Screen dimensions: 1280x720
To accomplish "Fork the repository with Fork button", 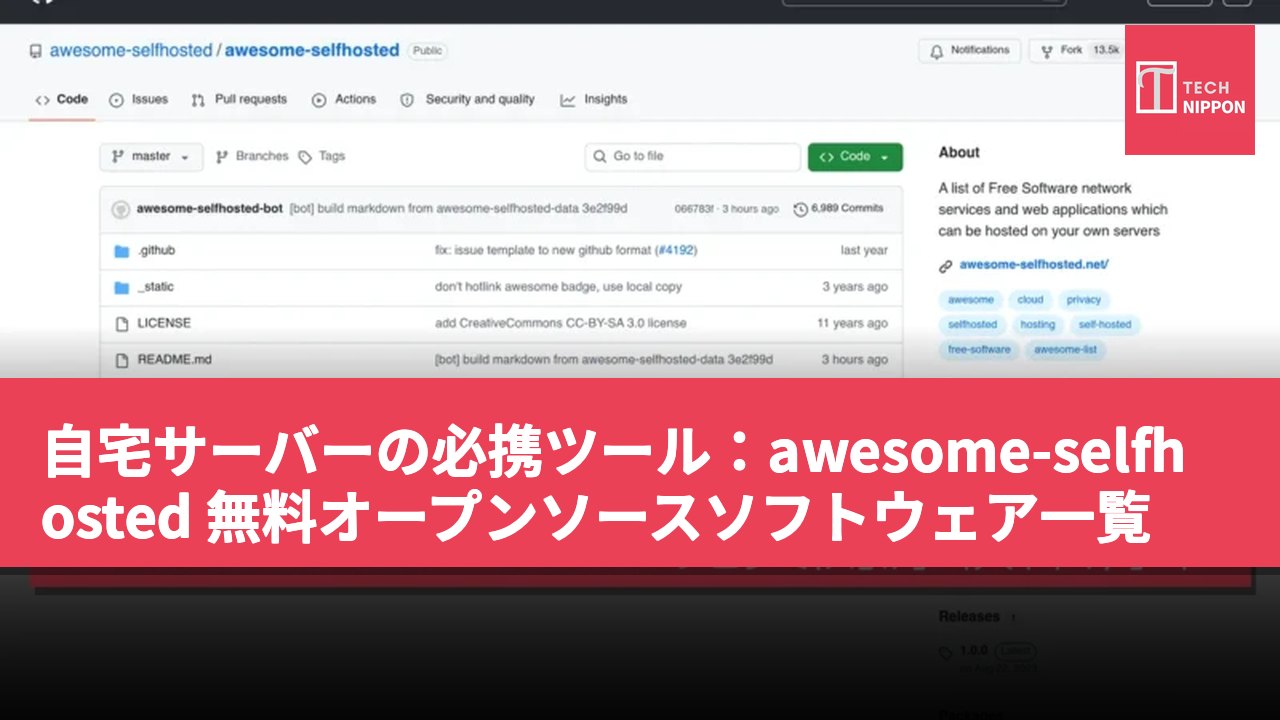I will (x=1075, y=50).
